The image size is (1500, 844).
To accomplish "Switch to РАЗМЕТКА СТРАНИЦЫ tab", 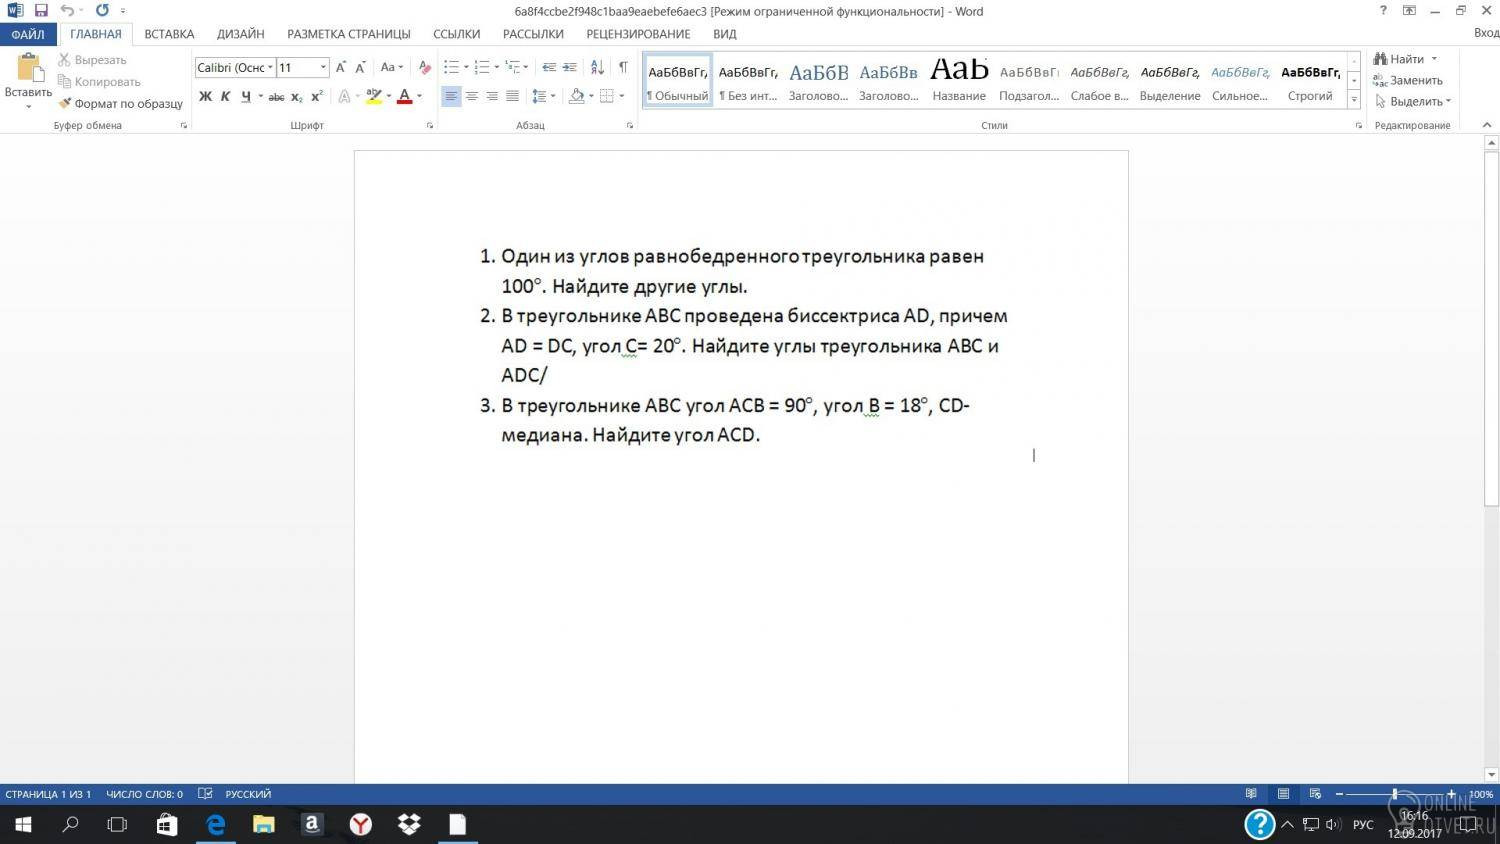I will 349,34.
